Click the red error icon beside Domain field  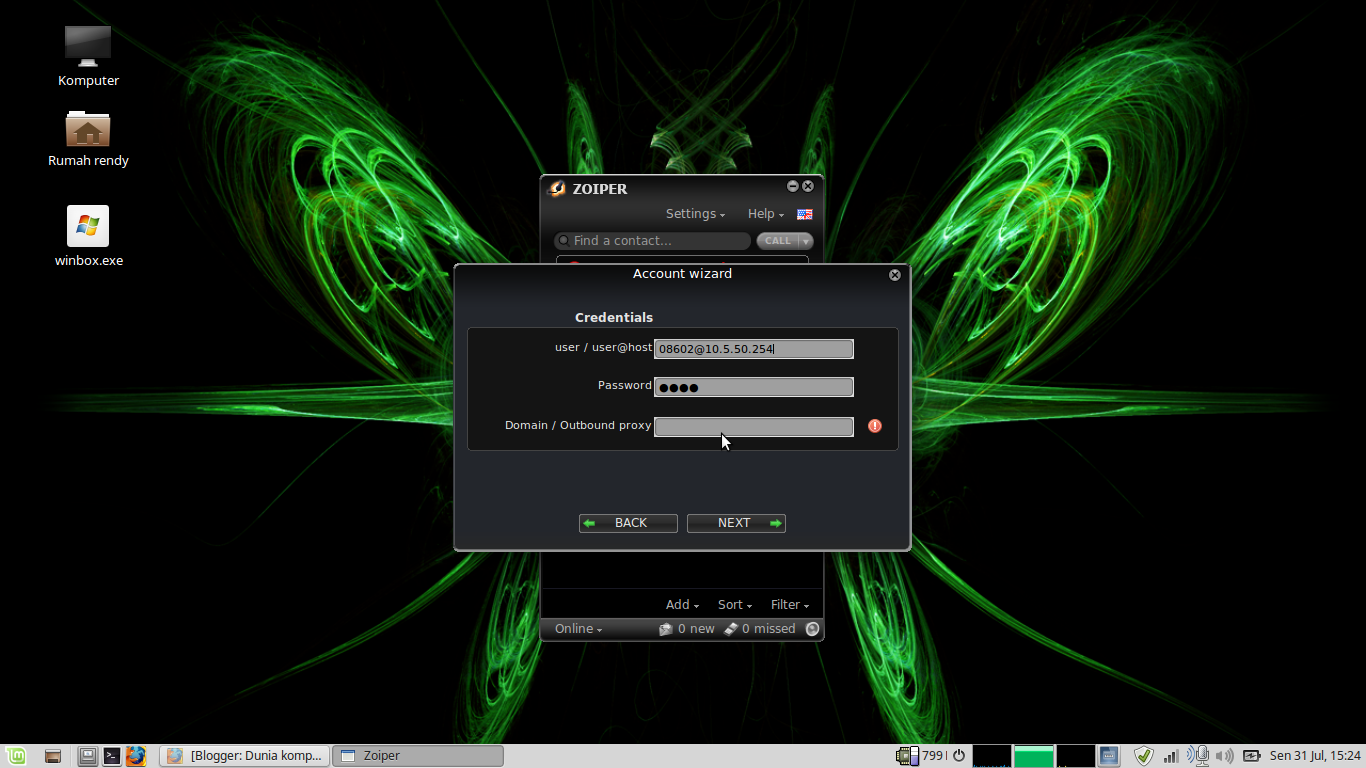(875, 426)
